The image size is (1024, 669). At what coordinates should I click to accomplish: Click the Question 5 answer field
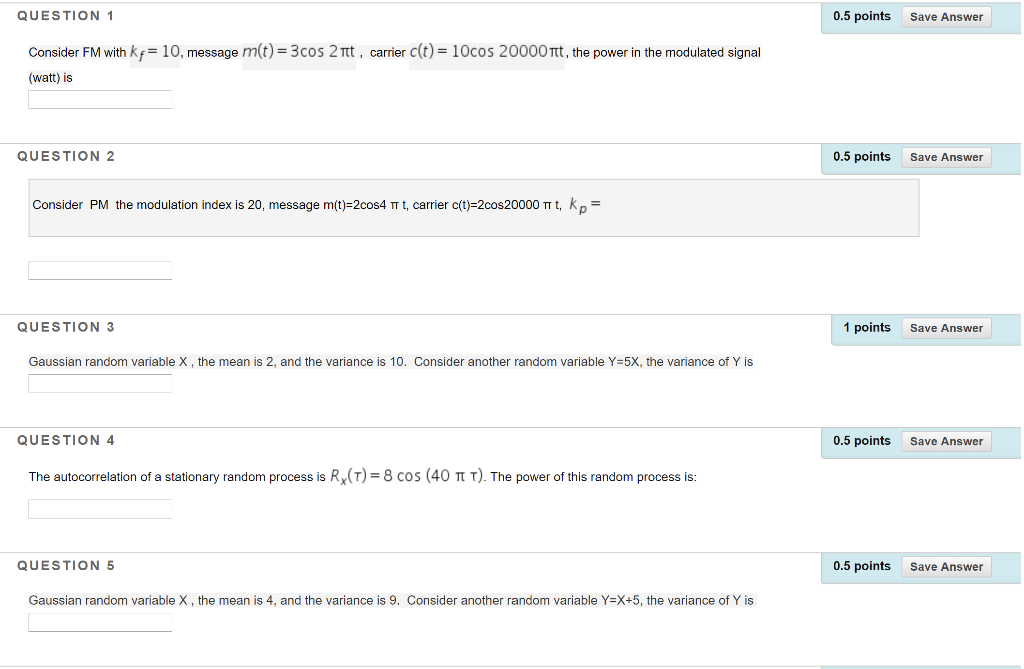[100, 623]
